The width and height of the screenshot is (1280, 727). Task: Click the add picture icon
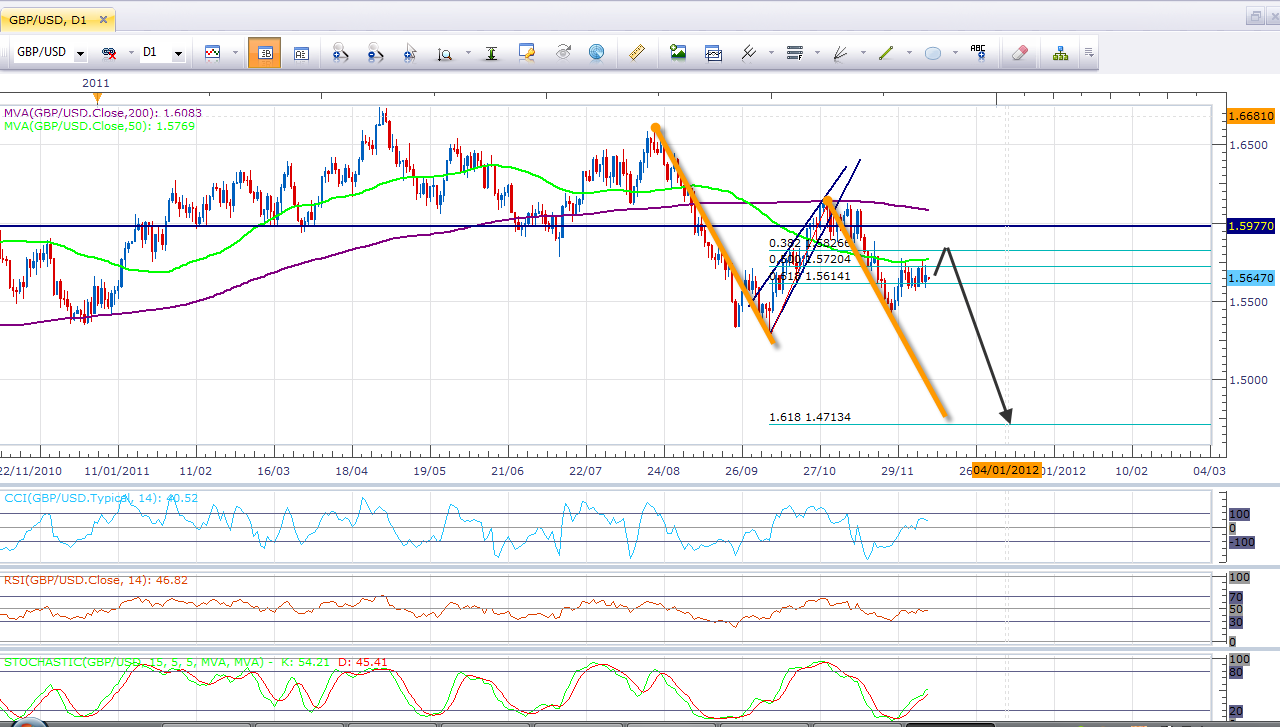pyautogui.click(x=678, y=53)
